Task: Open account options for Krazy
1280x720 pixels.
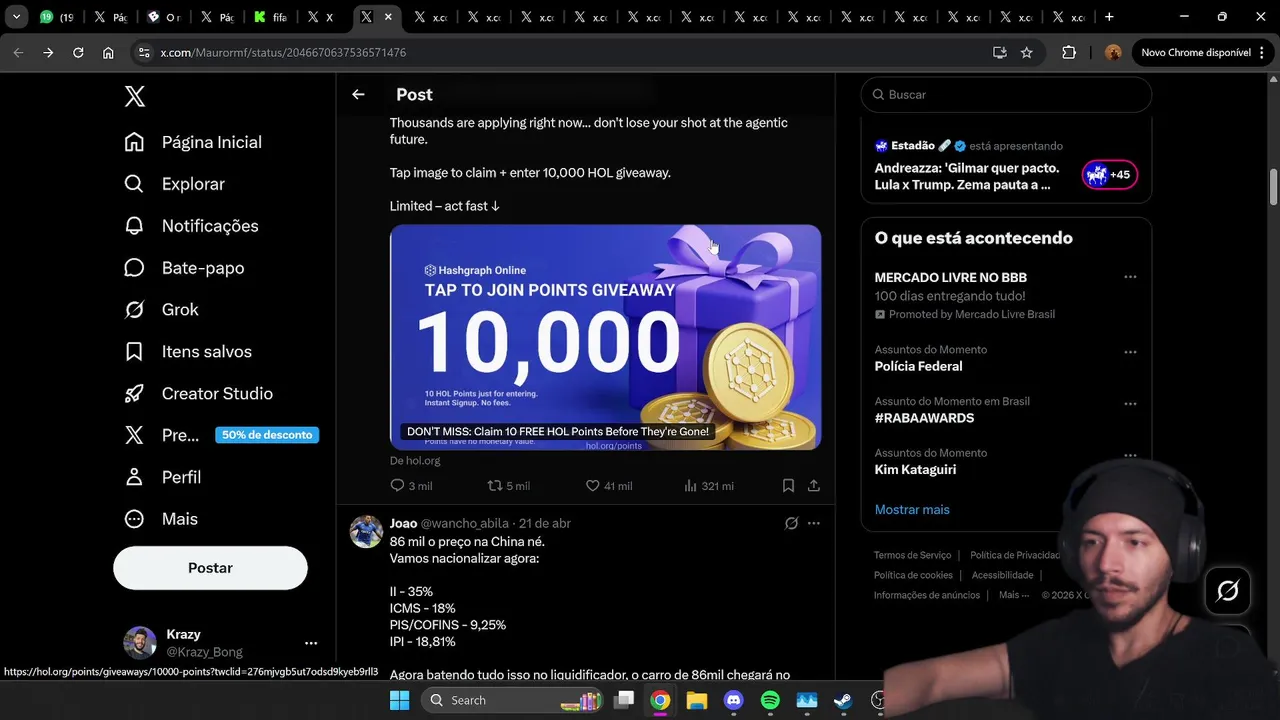Action: tap(311, 643)
